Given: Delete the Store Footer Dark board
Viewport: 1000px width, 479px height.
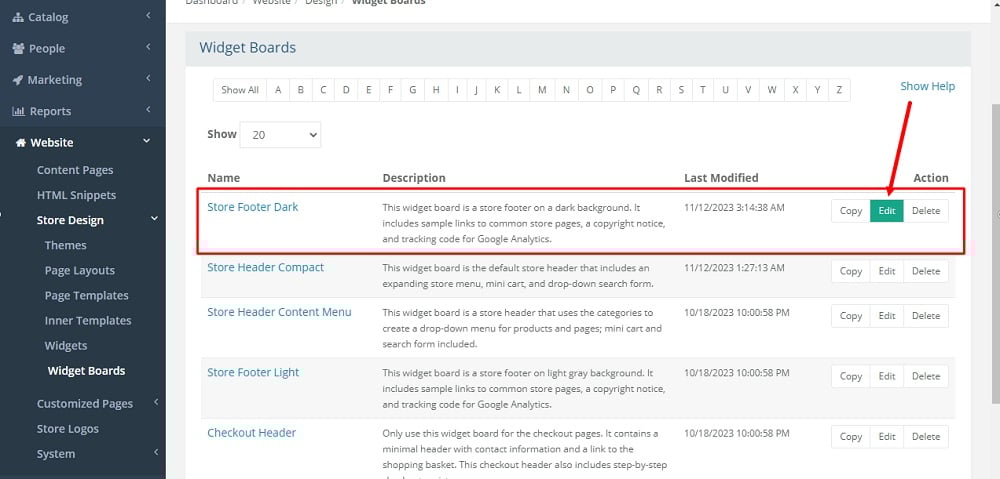Looking at the screenshot, I should click(926, 211).
